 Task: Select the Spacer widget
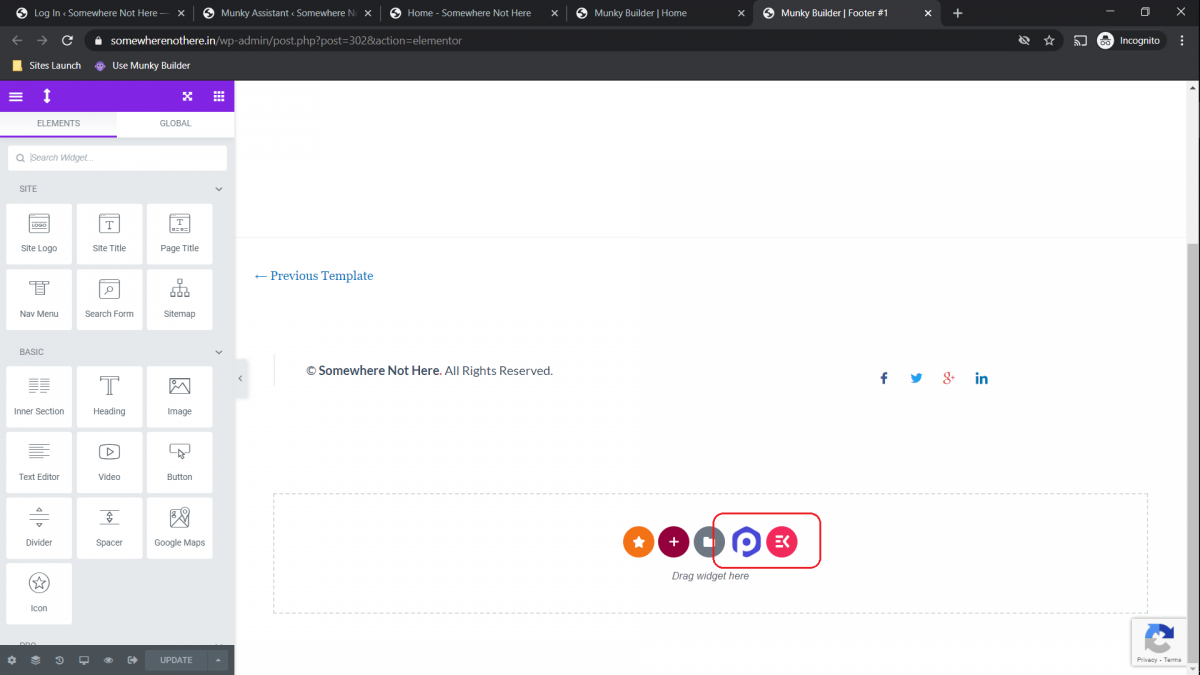coord(109,528)
